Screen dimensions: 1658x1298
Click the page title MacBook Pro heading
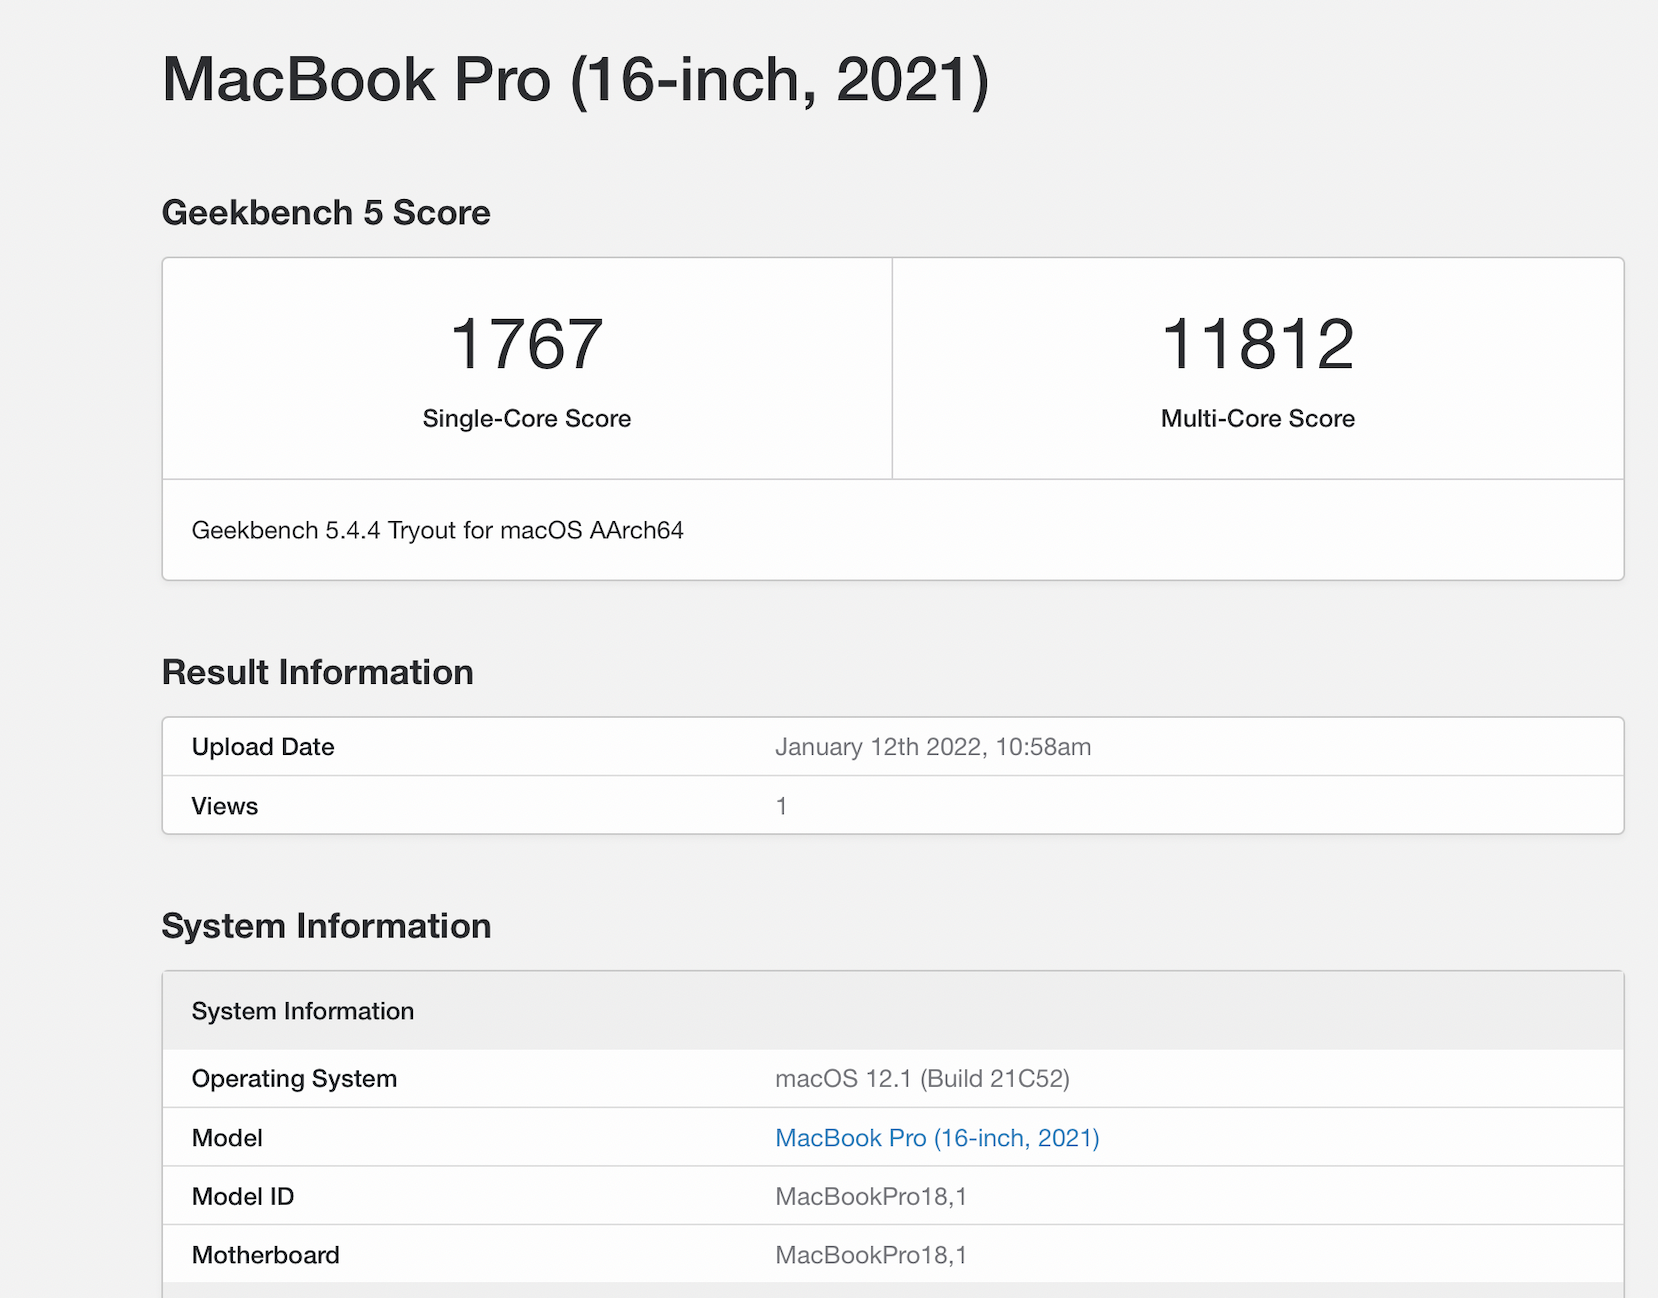(x=575, y=79)
